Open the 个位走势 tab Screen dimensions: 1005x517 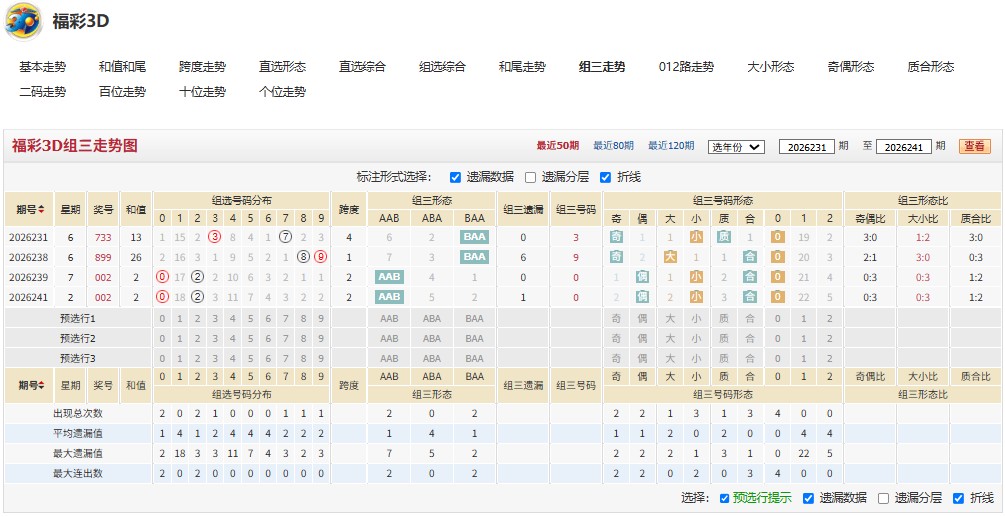(x=283, y=92)
